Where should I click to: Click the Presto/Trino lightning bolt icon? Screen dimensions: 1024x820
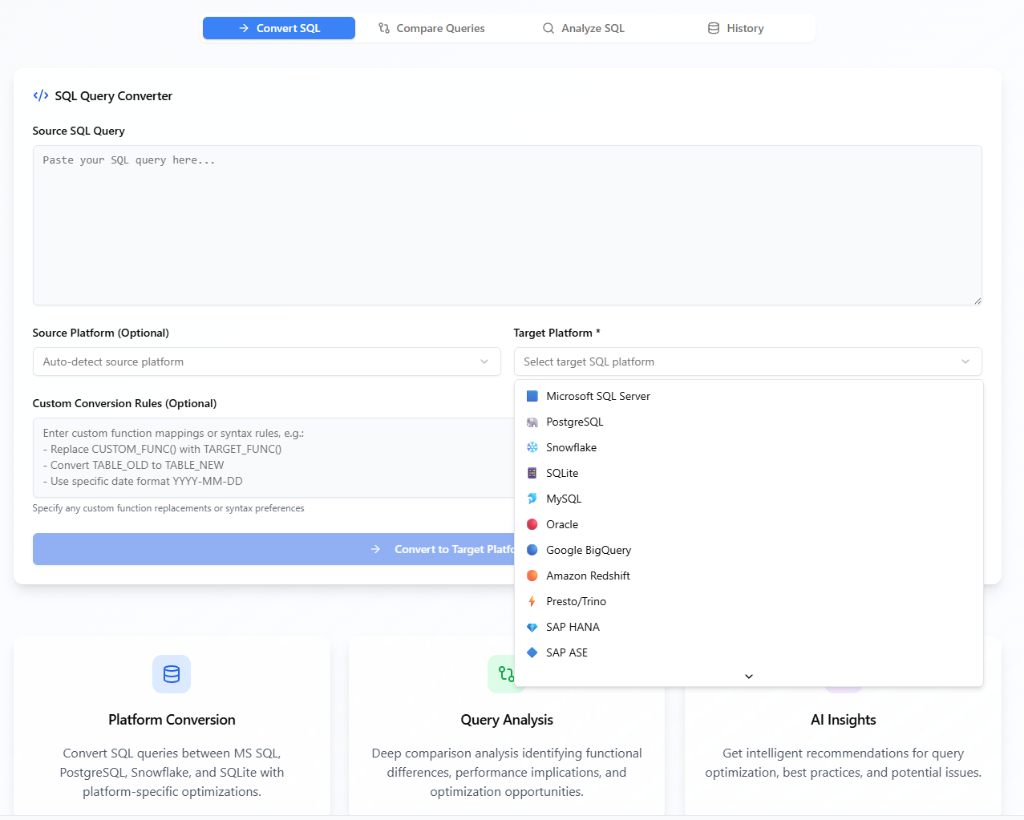(x=532, y=601)
